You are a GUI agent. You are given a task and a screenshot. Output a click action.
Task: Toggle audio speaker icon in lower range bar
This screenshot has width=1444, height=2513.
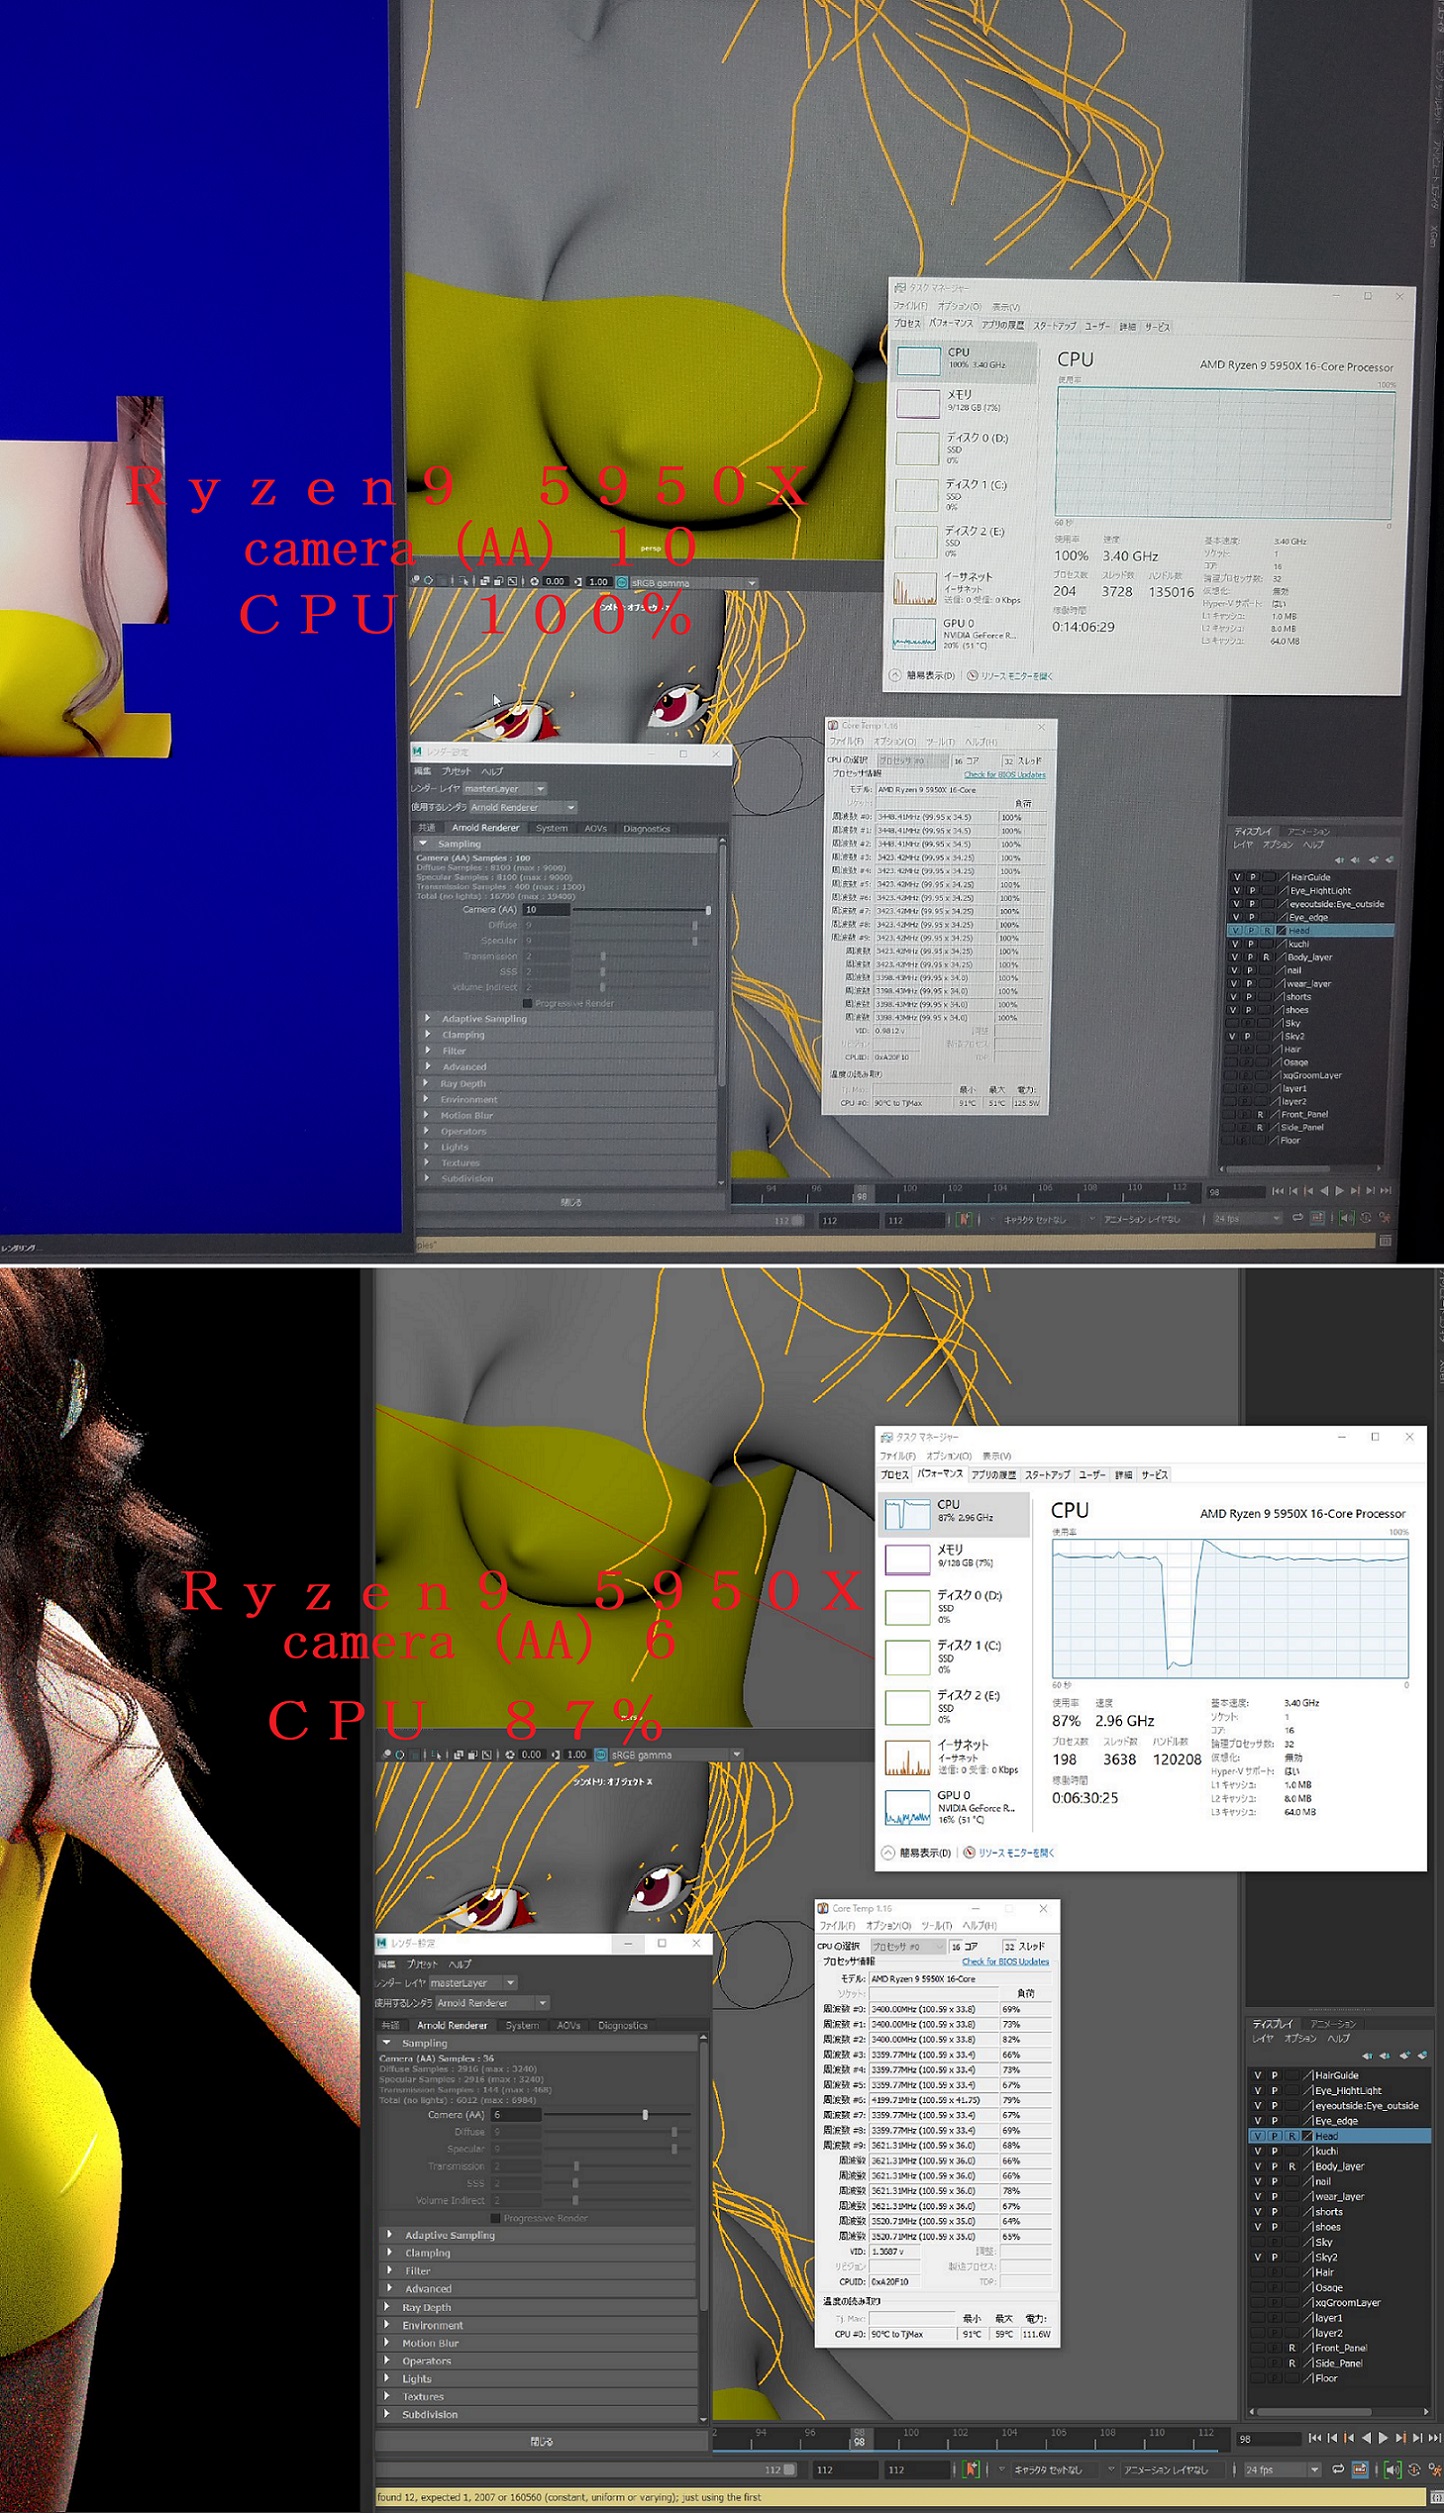1392,2470
